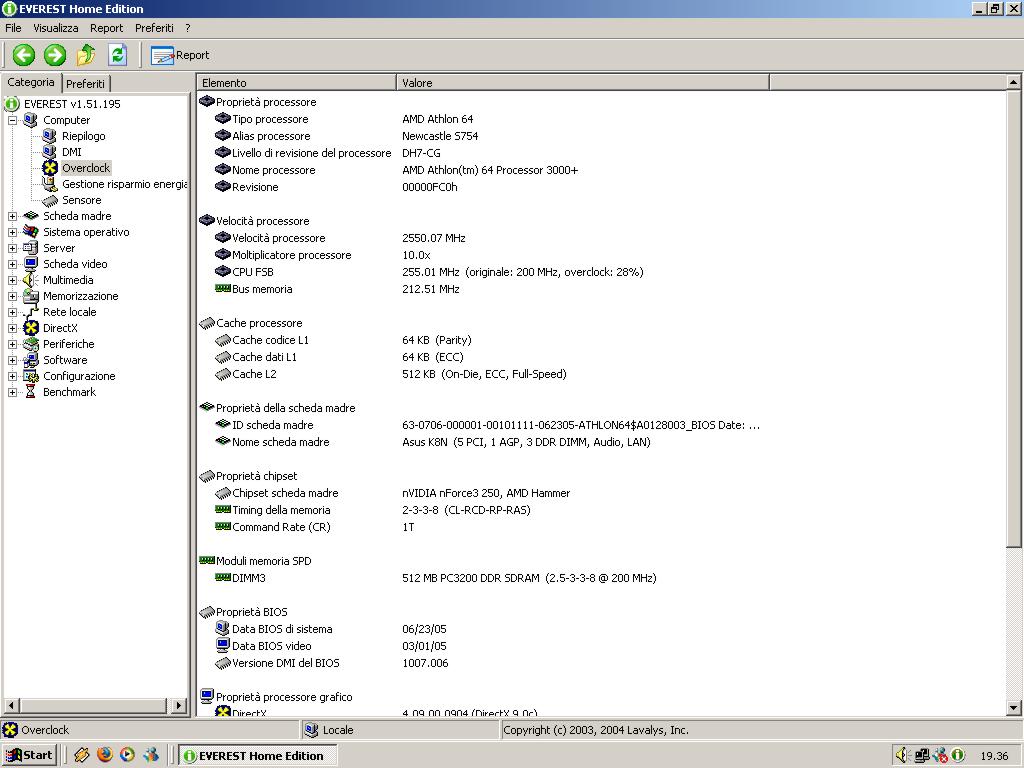Screen dimensions: 1024x768
Task: Click the Scheda madre board icon
Action: 31,216
